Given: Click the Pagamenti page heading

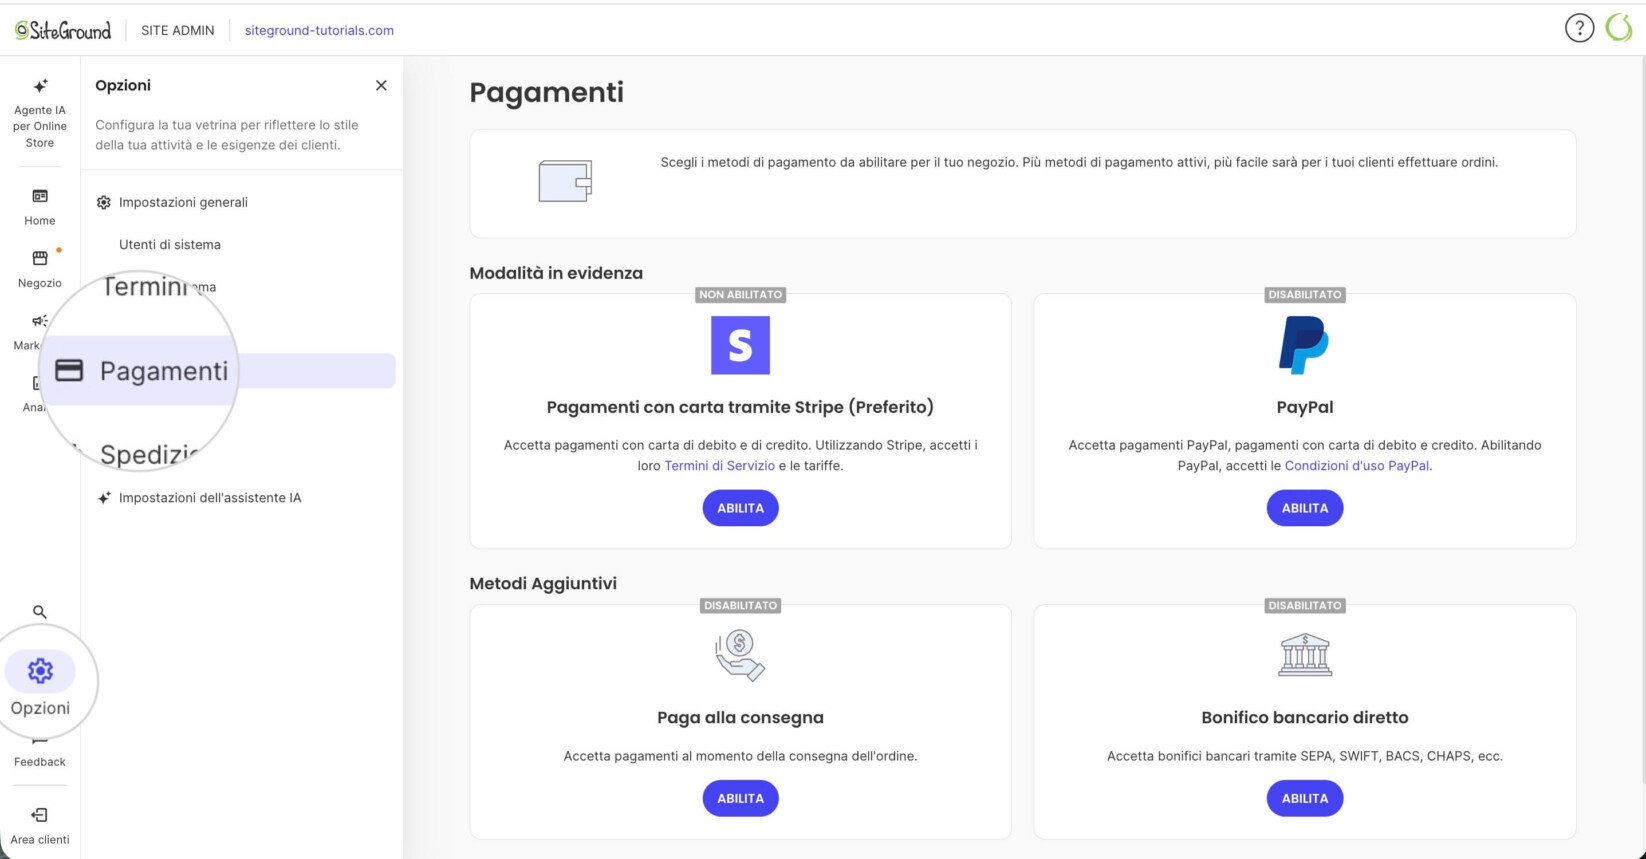Looking at the screenshot, I should click(x=547, y=92).
